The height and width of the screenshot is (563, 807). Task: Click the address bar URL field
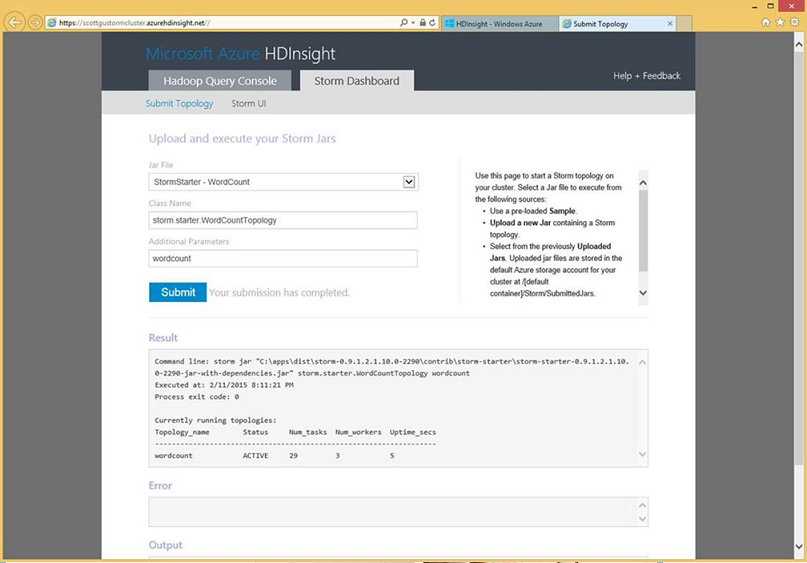coord(221,23)
